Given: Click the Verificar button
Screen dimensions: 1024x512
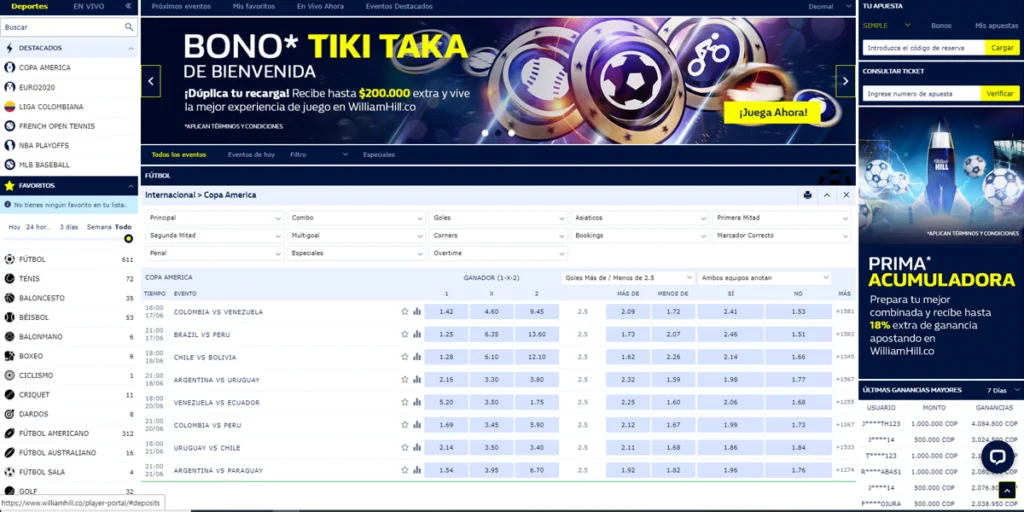Looking at the screenshot, I should coord(1000,93).
